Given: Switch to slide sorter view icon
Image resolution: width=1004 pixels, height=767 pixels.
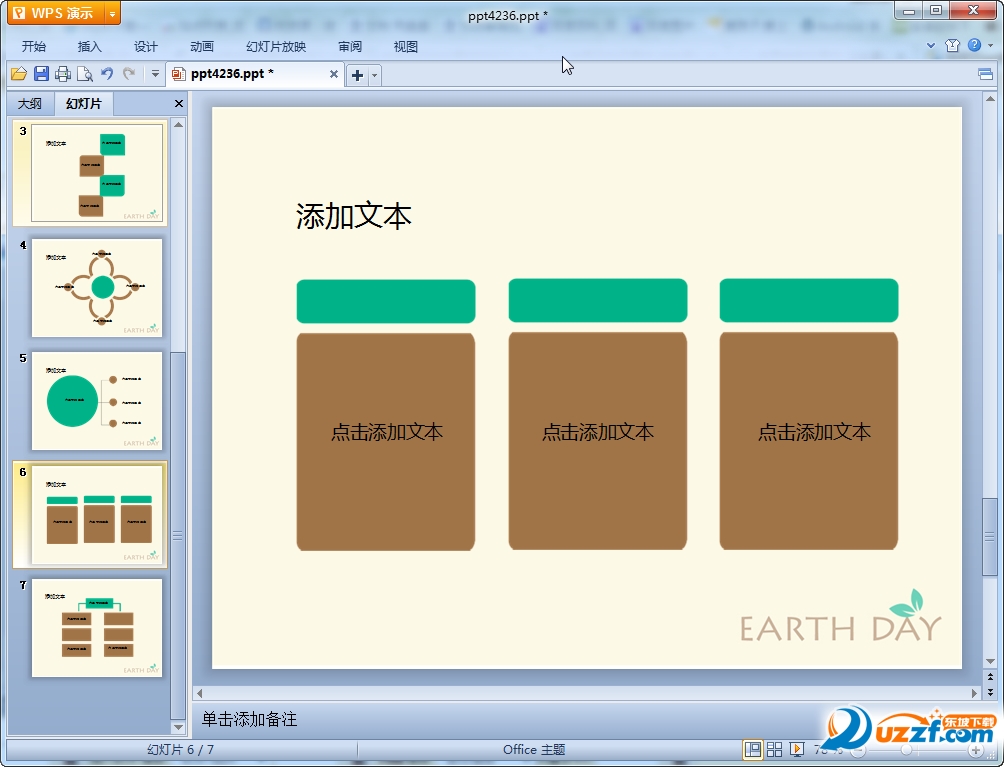Looking at the screenshot, I should click(774, 749).
